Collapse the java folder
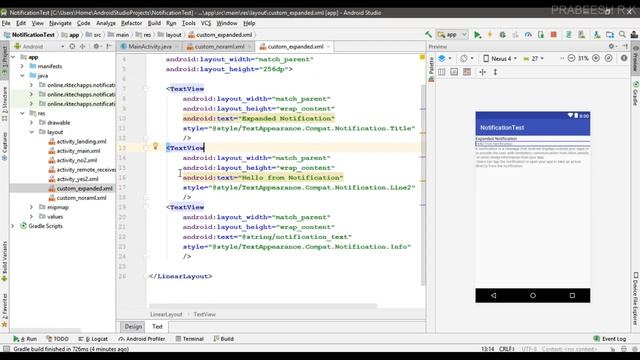 pyautogui.click(x=22, y=76)
